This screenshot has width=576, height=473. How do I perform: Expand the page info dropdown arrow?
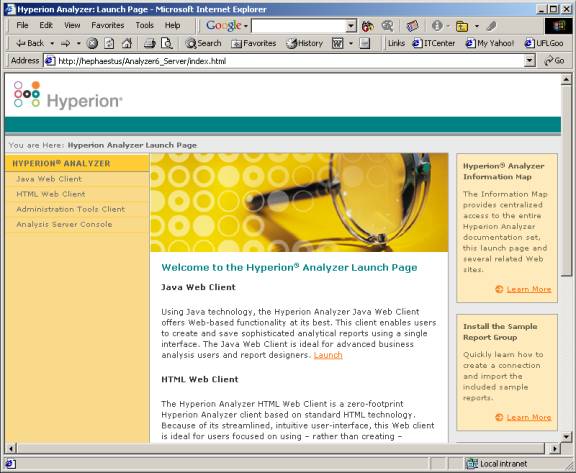tap(448, 26)
